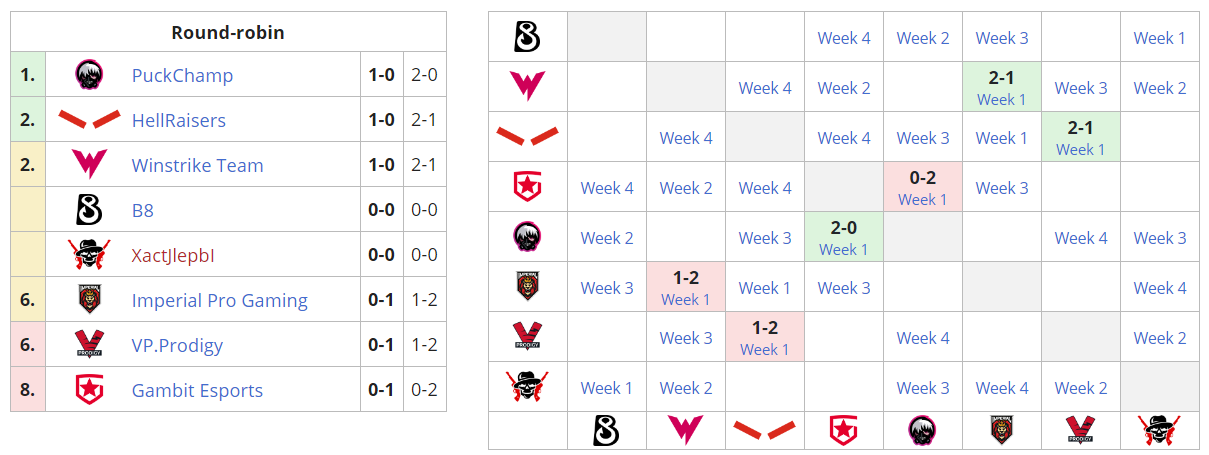Click the Imperial Pro Gaming logo in the standings

pos(89,300)
